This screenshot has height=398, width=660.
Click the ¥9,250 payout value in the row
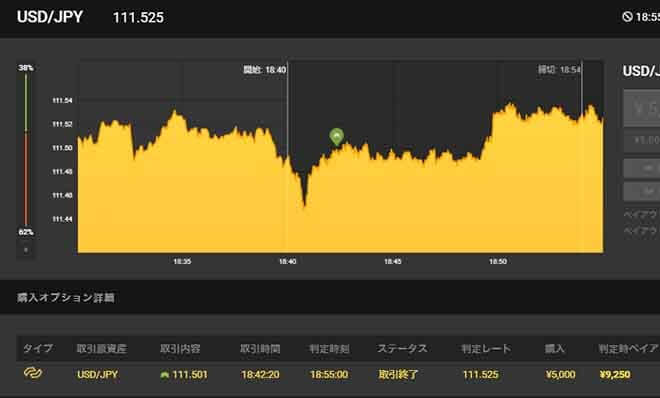pos(615,374)
